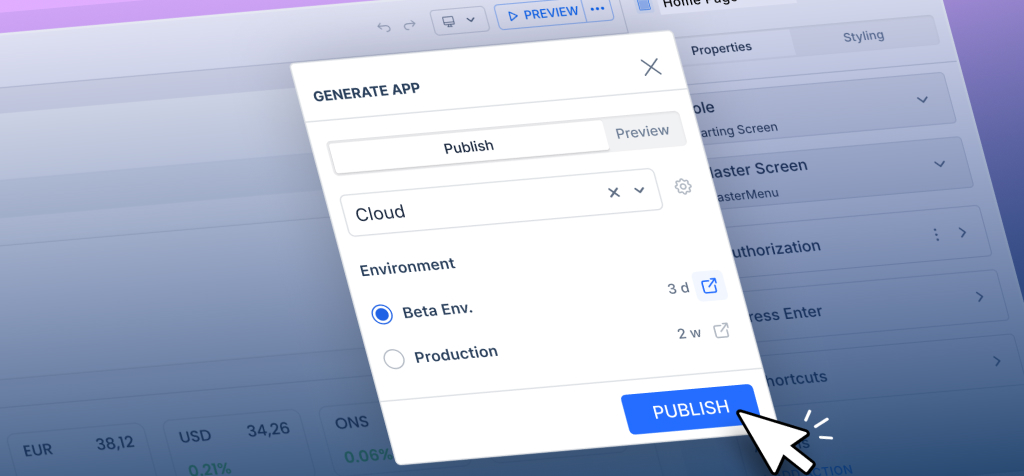Open publish settings gear icon
The image size is (1024, 476).
pos(683,187)
